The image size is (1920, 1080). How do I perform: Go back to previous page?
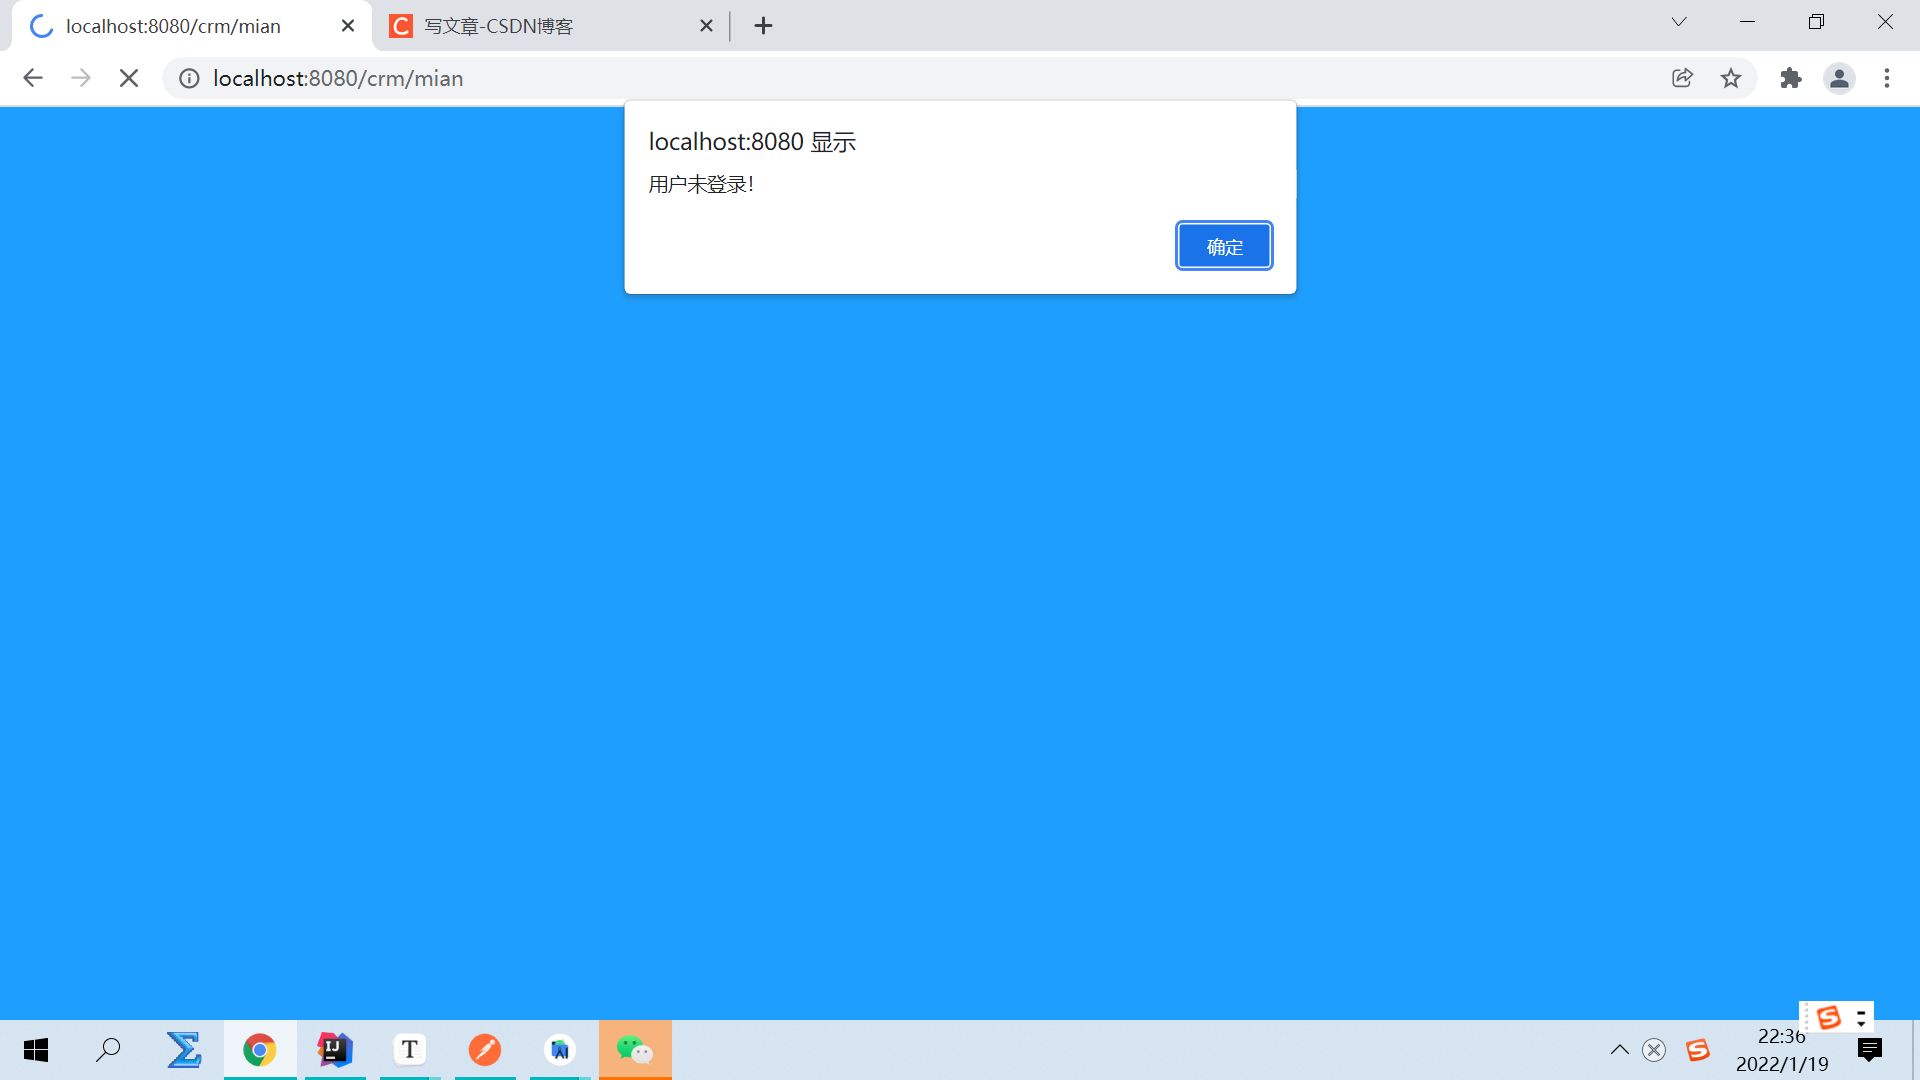tap(33, 78)
